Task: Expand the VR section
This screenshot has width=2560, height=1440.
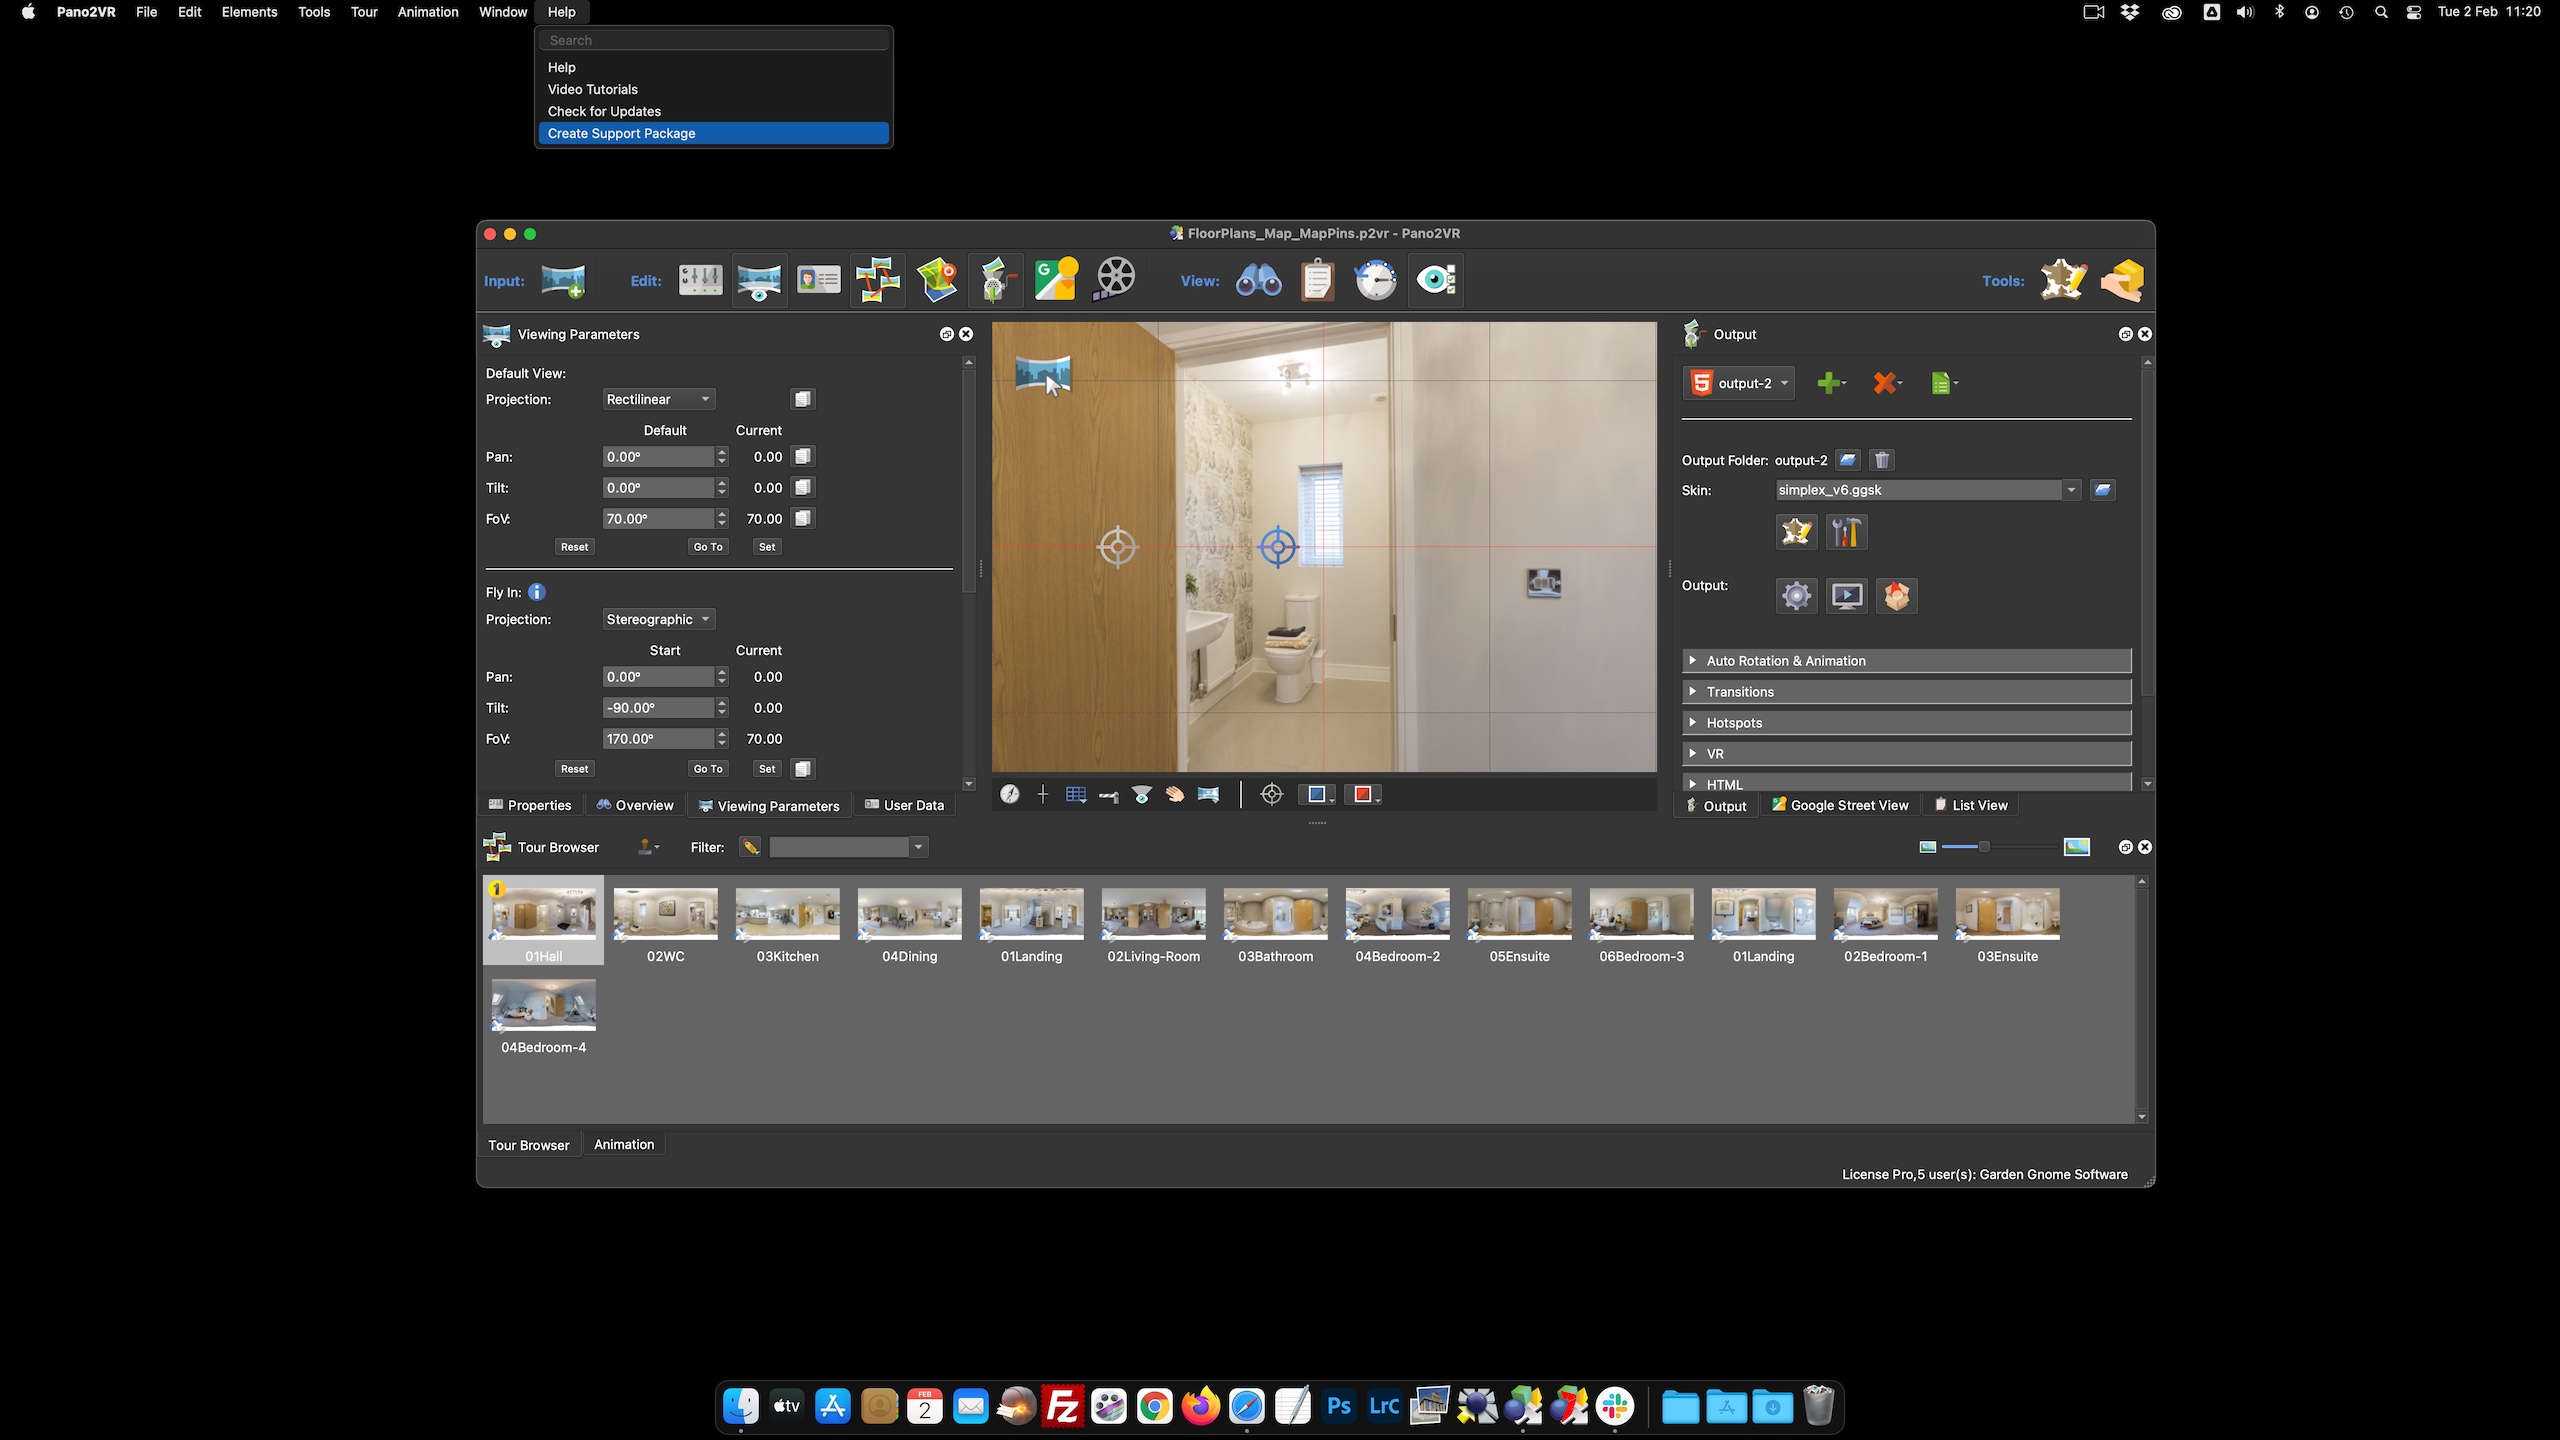Action: [x=1906, y=754]
